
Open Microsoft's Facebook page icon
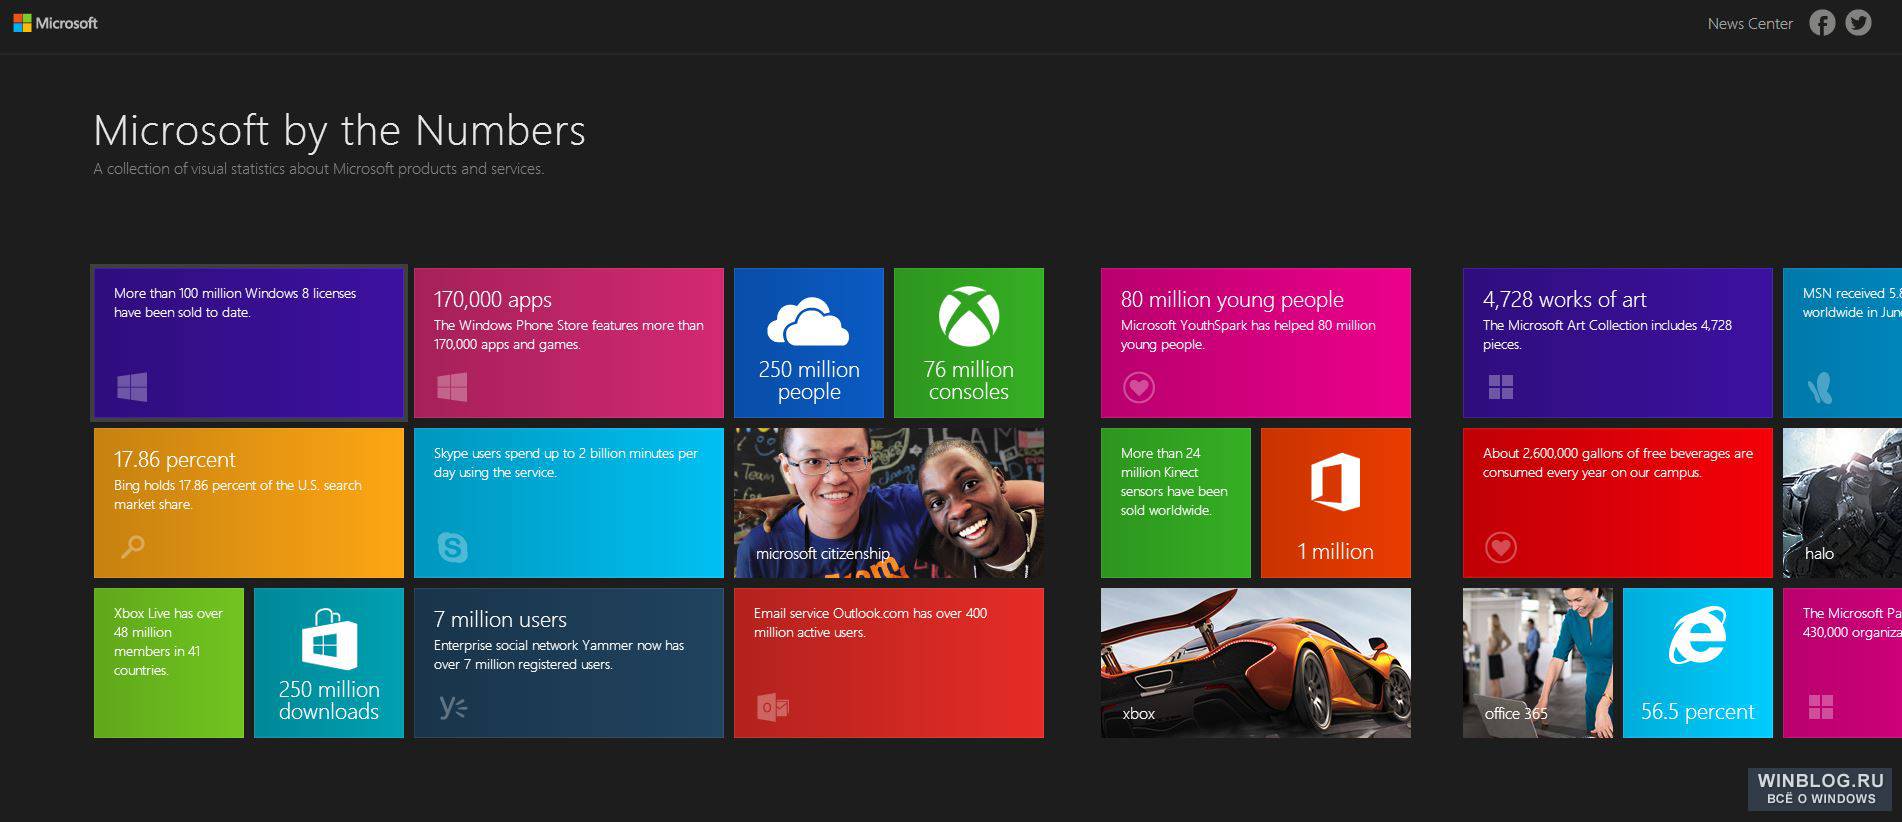(1822, 23)
